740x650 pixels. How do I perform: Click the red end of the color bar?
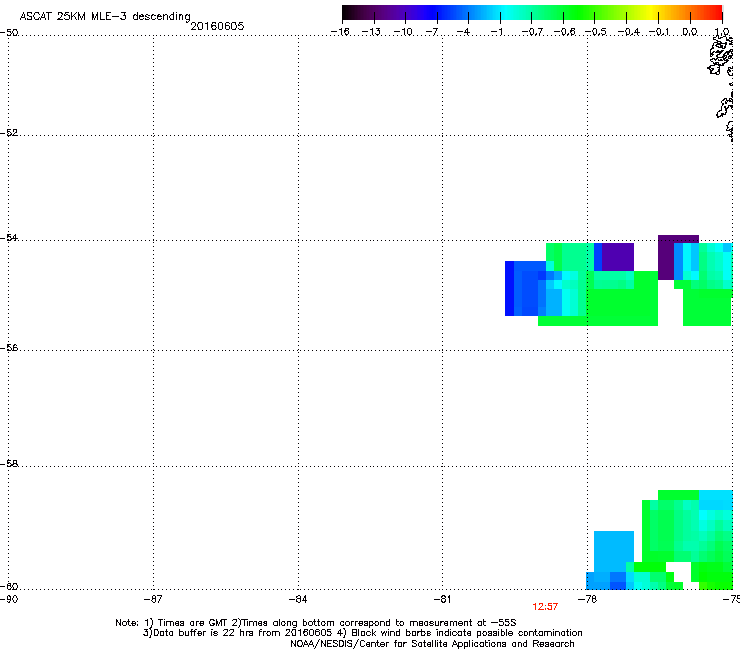[x=715, y=12]
